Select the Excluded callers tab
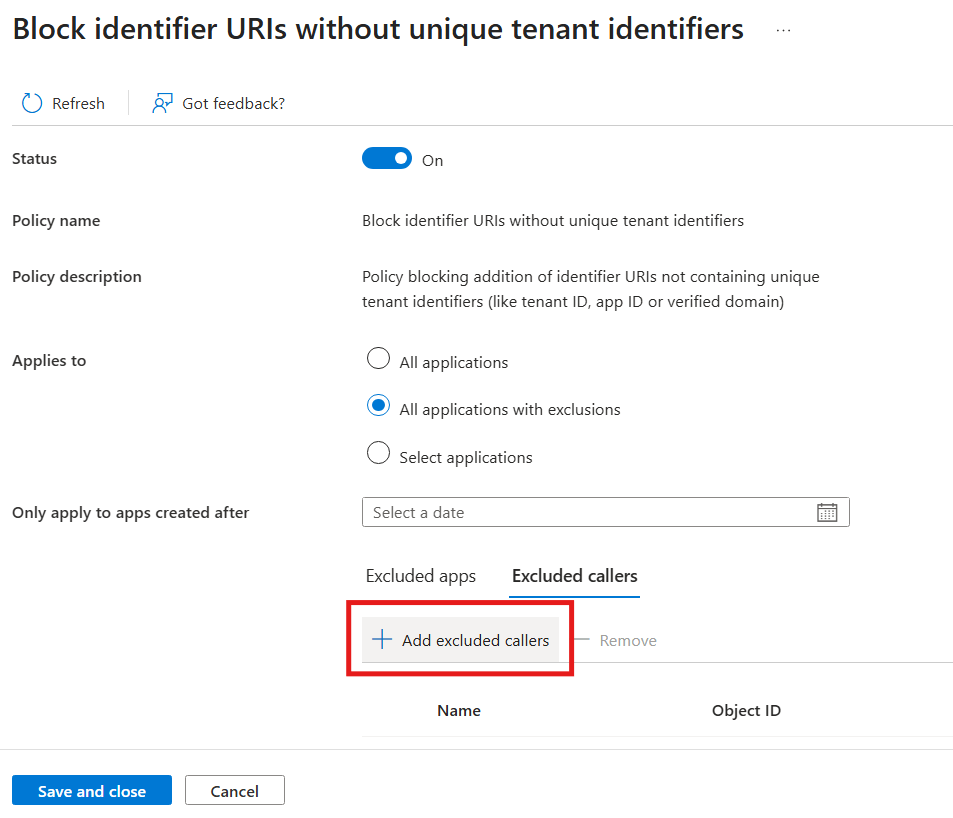 point(574,576)
